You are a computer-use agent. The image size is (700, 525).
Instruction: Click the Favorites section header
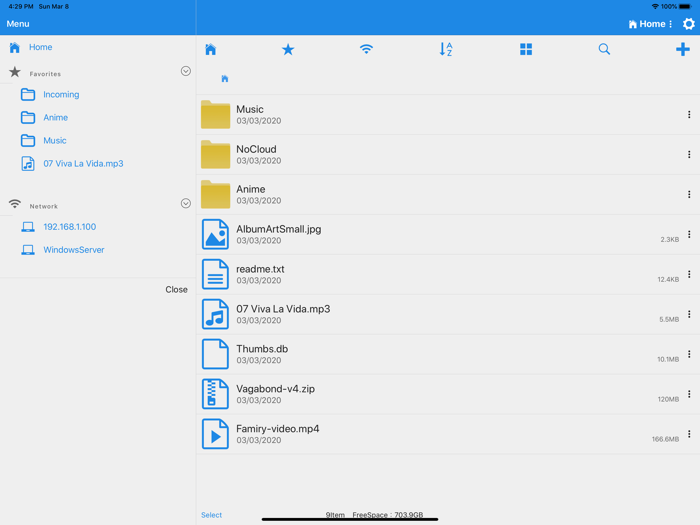[x=45, y=74]
